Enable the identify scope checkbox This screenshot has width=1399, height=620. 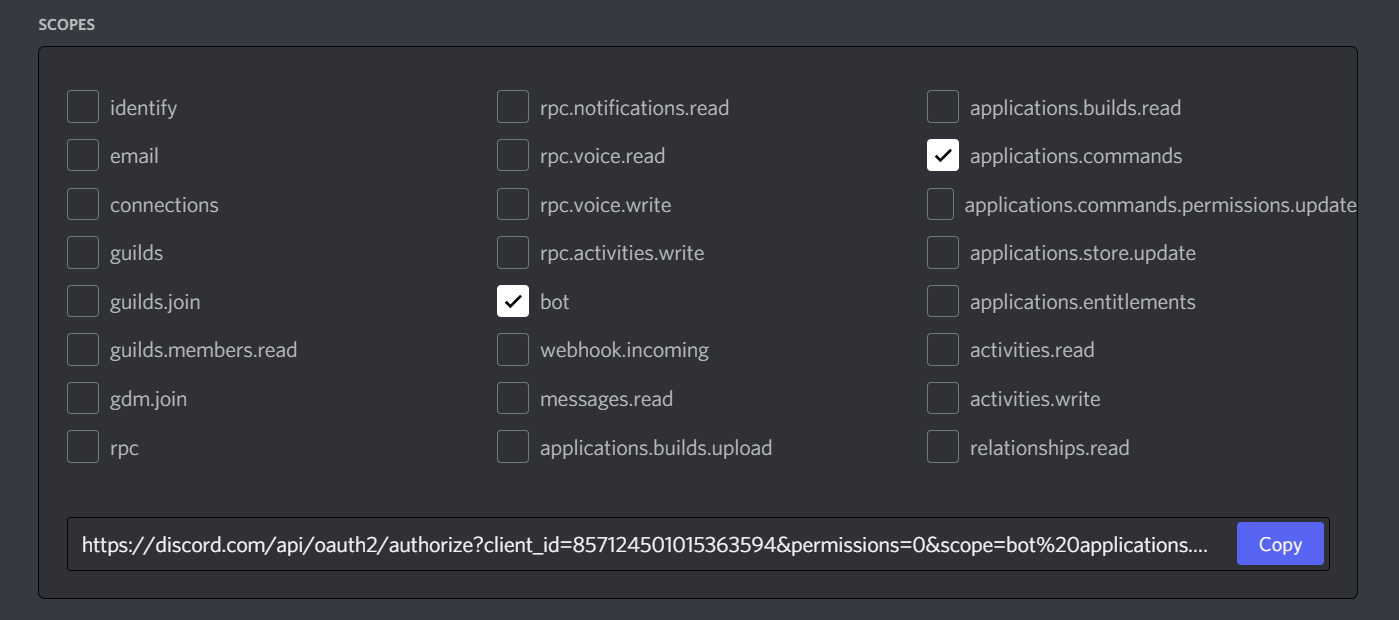pos(83,106)
